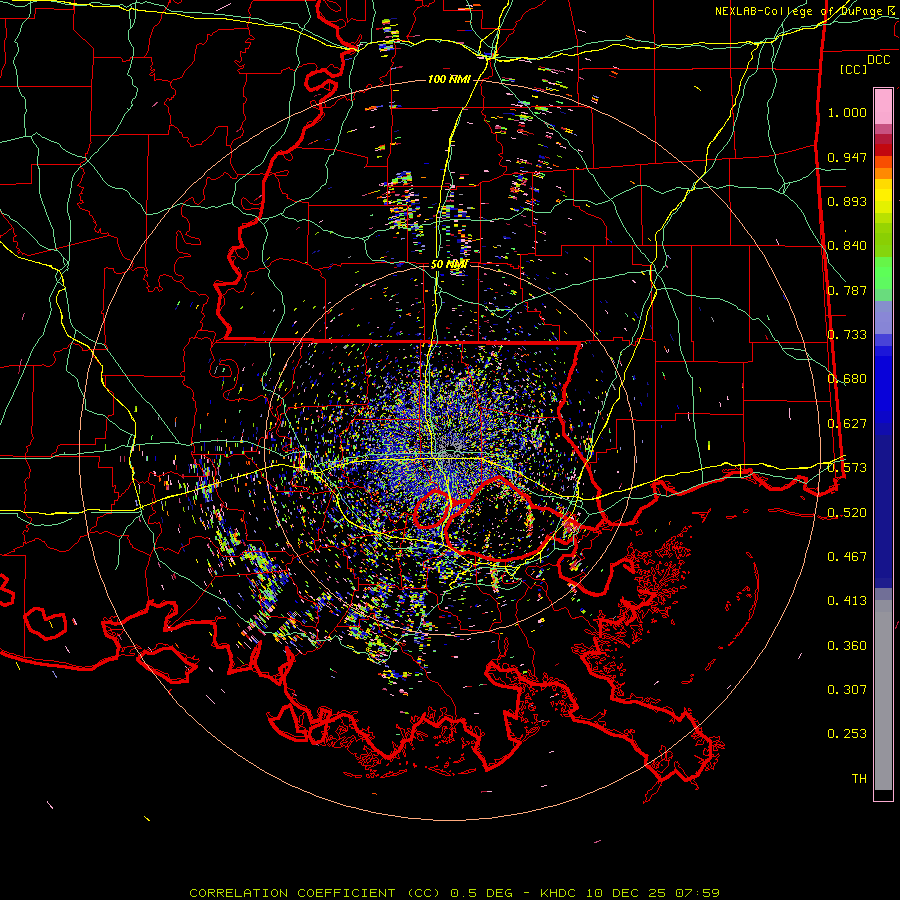Pick the pink color band beside 1.000
Viewport: 900px width, 900px height.
click(883, 107)
